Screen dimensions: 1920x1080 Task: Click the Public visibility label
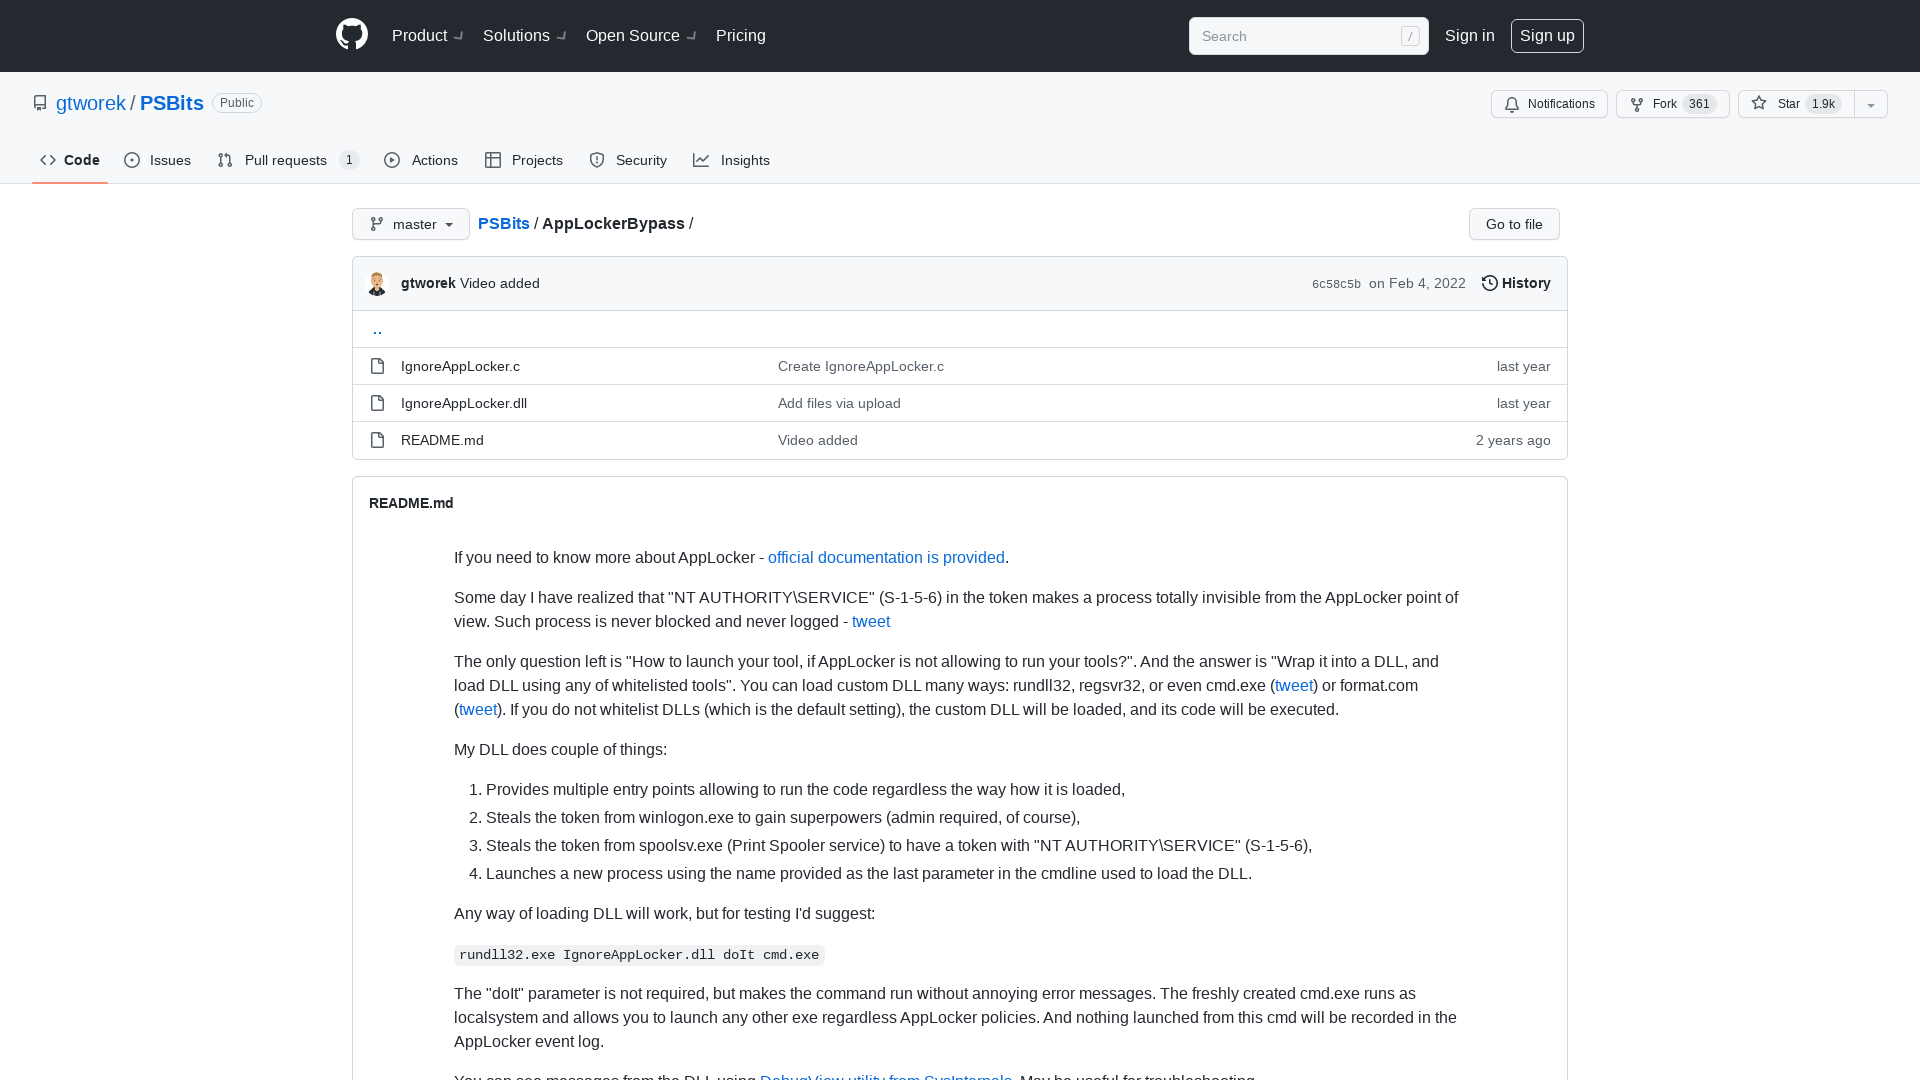pyautogui.click(x=237, y=103)
